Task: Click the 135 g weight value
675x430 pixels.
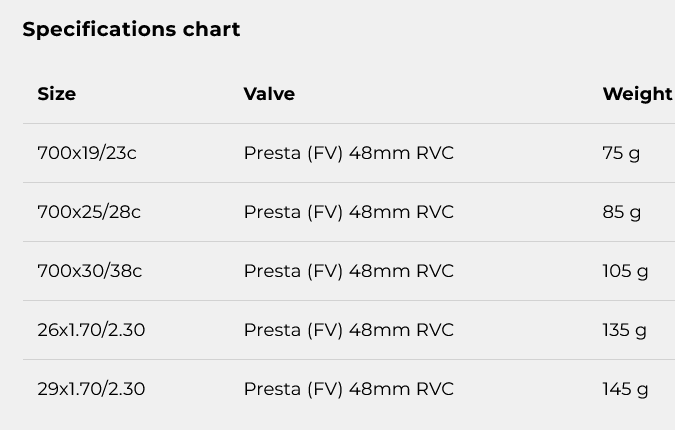Action: point(624,331)
